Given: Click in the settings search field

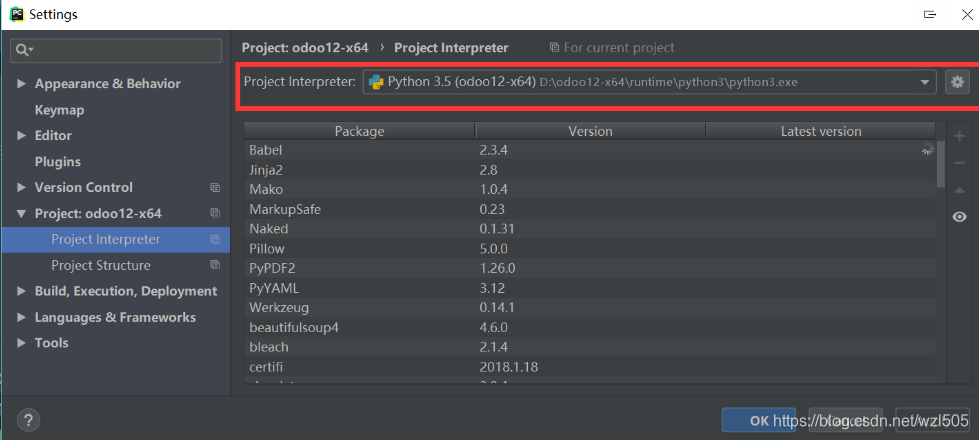Looking at the screenshot, I should point(116,51).
